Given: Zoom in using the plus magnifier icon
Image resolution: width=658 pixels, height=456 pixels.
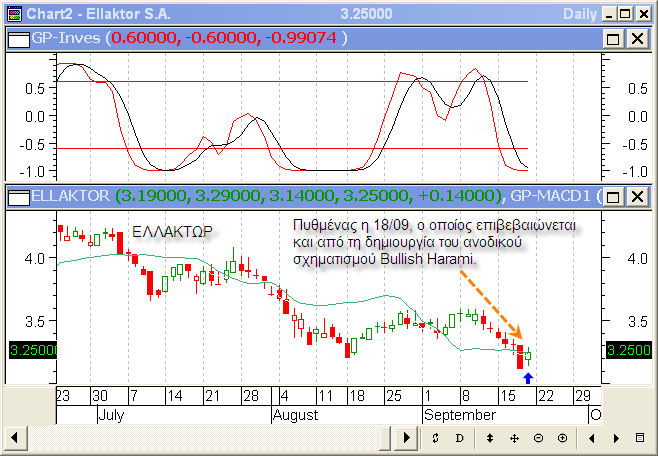Looking at the screenshot, I should tap(562, 438).
